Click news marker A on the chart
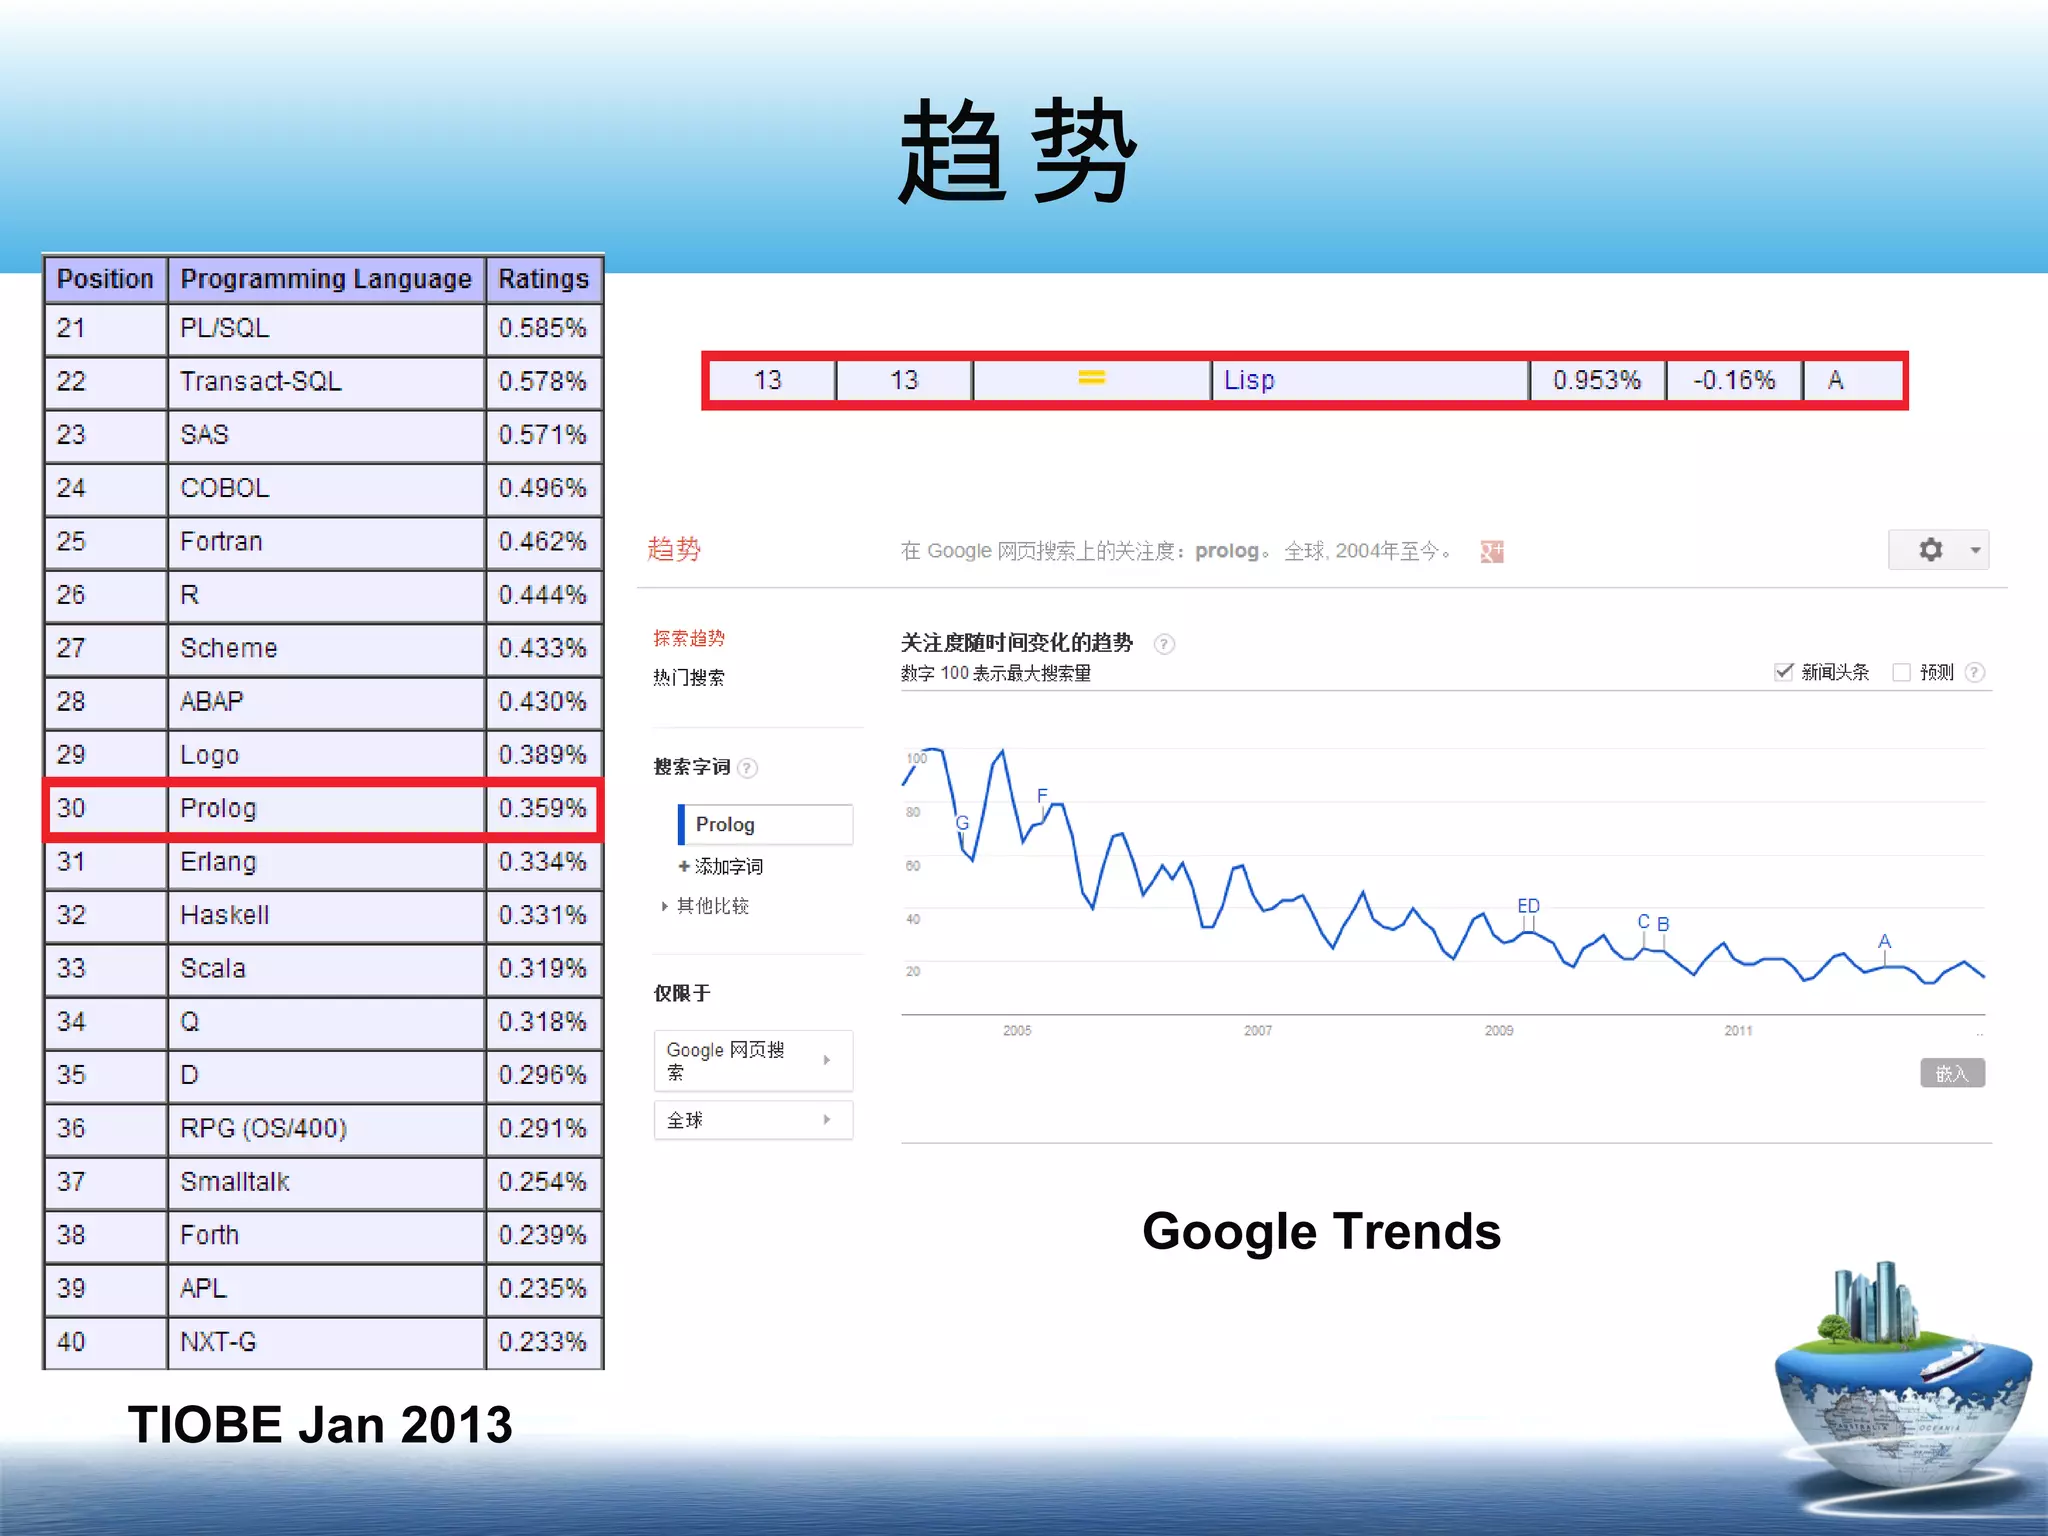This screenshot has height=1536, width=2048. click(1884, 941)
